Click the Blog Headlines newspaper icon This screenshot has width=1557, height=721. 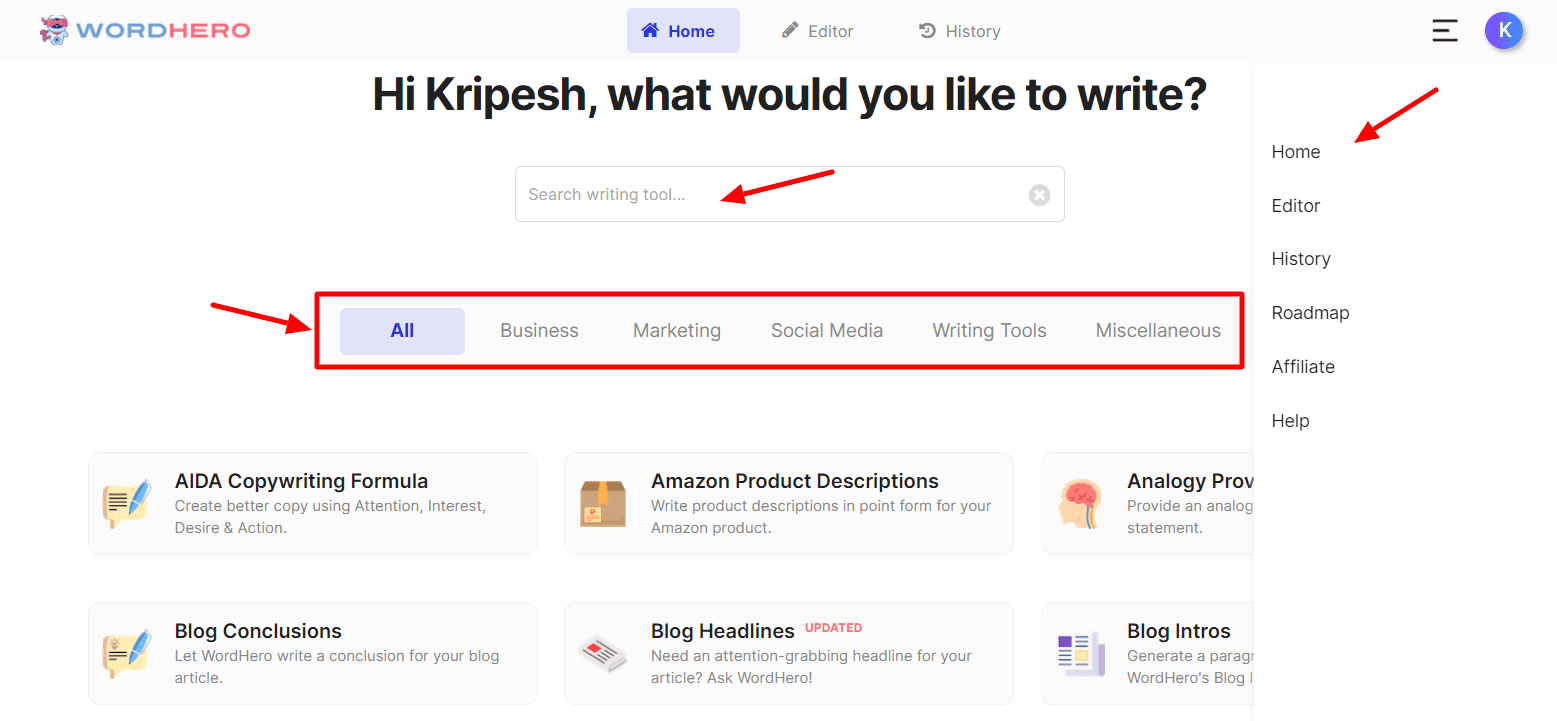click(x=603, y=653)
